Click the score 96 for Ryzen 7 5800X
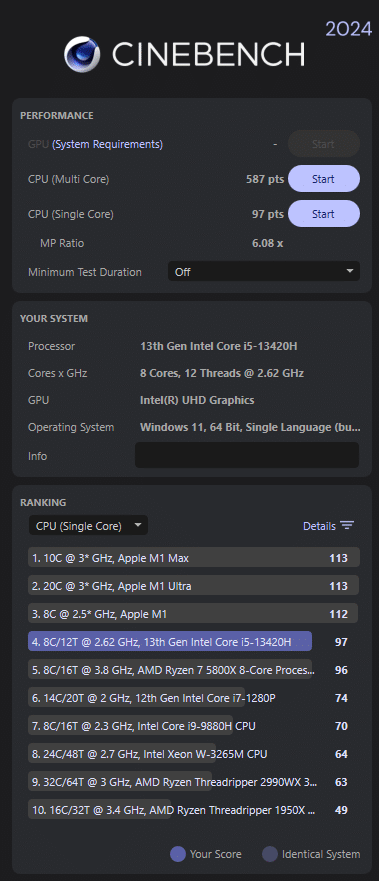Image resolution: width=379 pixels, height=881 pixels. (x=341, y=670)
